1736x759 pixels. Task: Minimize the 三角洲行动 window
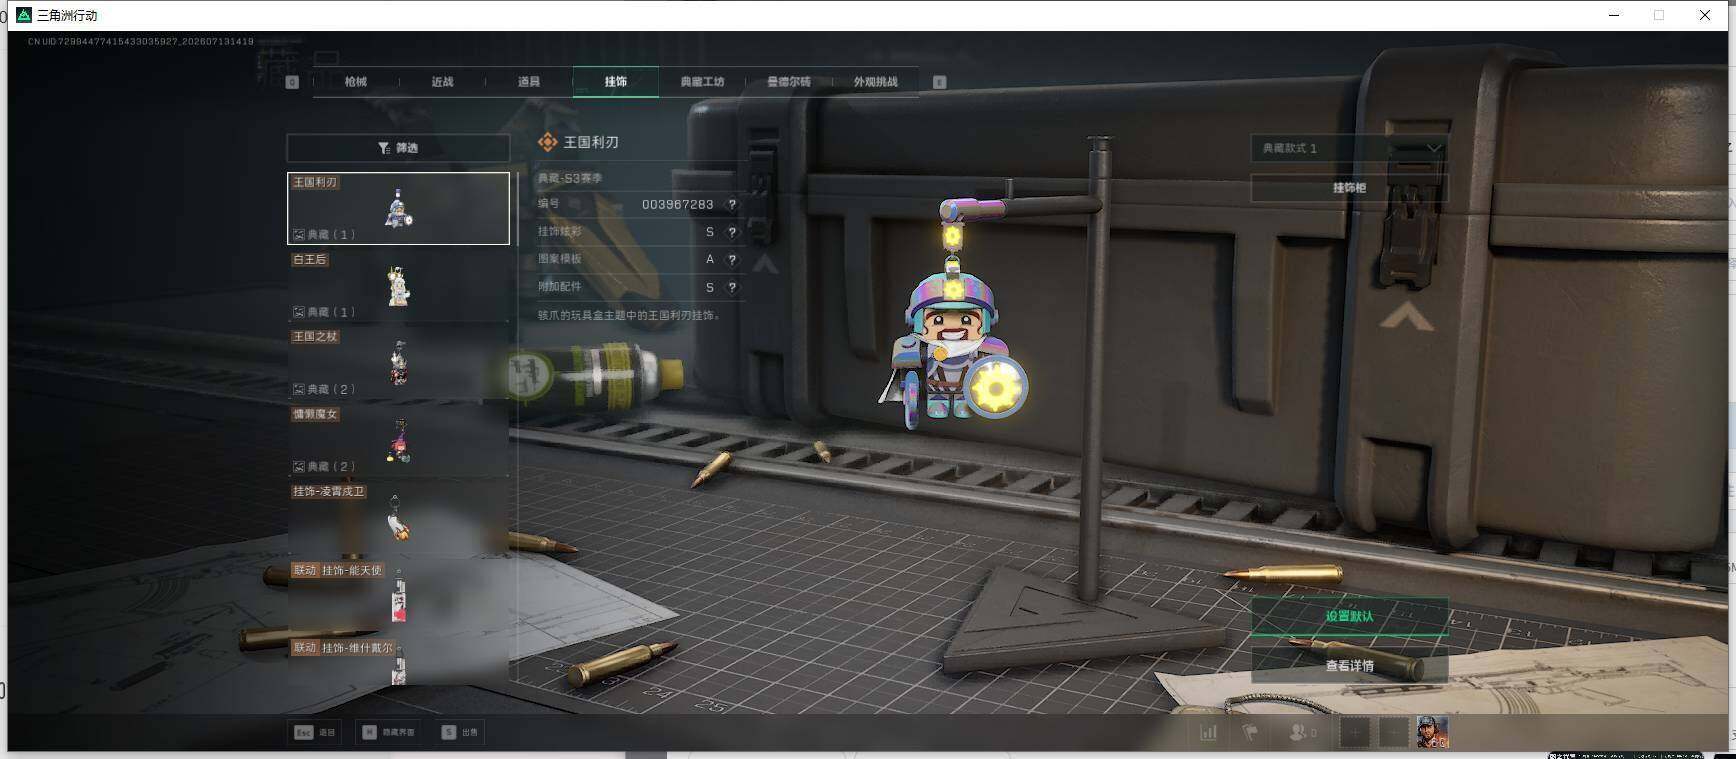pos(1614,15)
